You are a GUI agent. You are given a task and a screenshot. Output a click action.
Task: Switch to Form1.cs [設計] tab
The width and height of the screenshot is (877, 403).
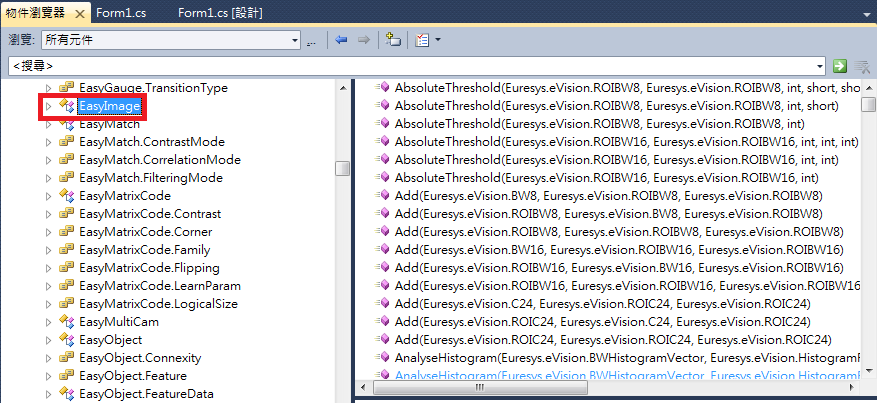(220, 13)
